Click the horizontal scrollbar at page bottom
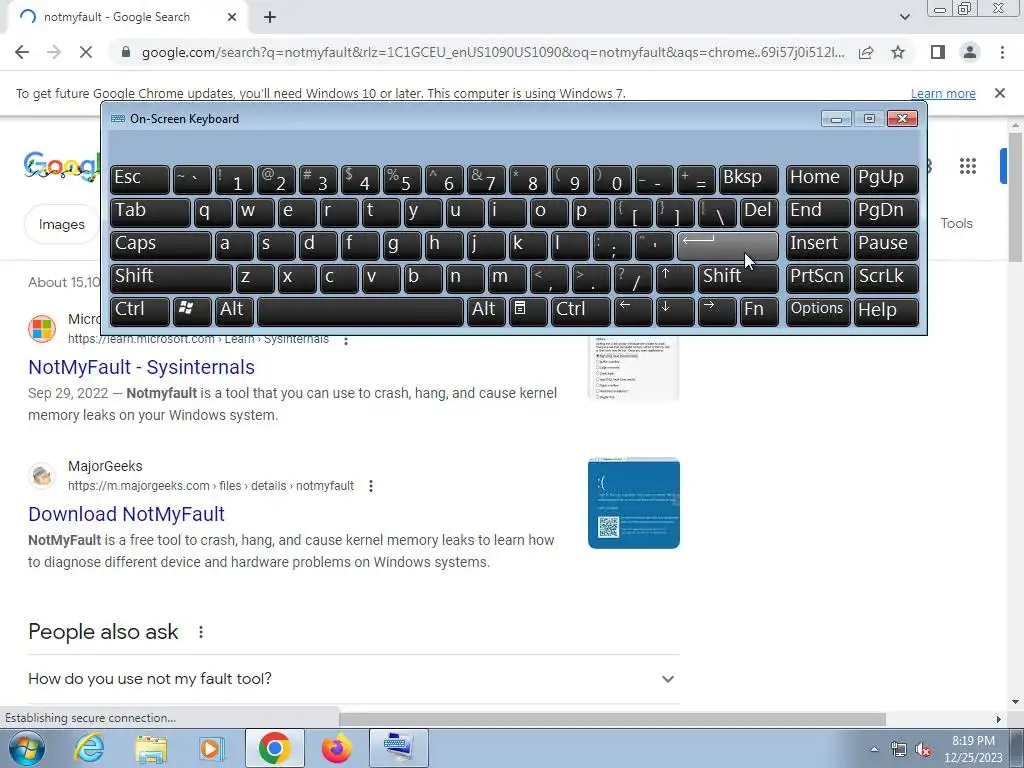This screenshot has width=1024, height=768. (612, 719)
